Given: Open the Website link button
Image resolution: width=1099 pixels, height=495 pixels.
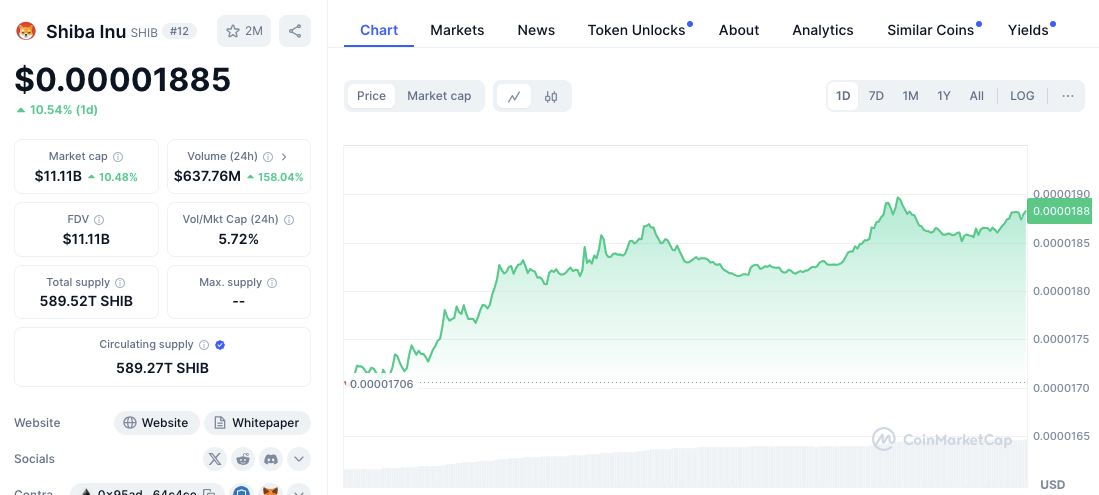Looking at the screenshot, I should tap(157, 423).
